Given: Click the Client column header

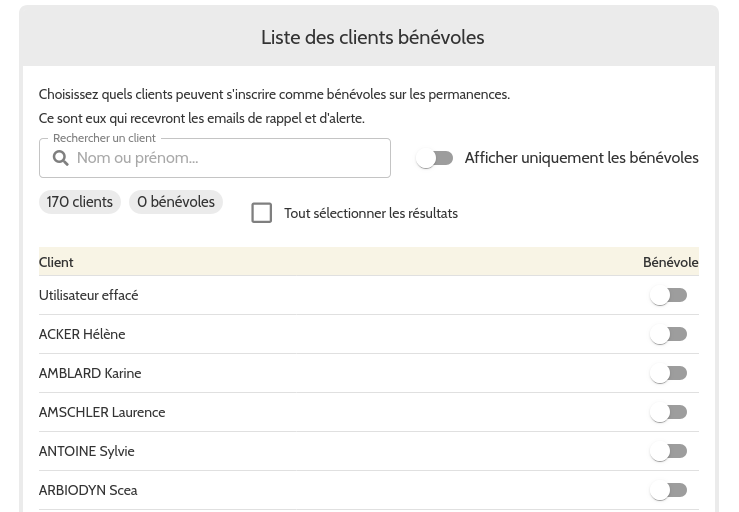Looking at the screenshot, I should point(56,262).
